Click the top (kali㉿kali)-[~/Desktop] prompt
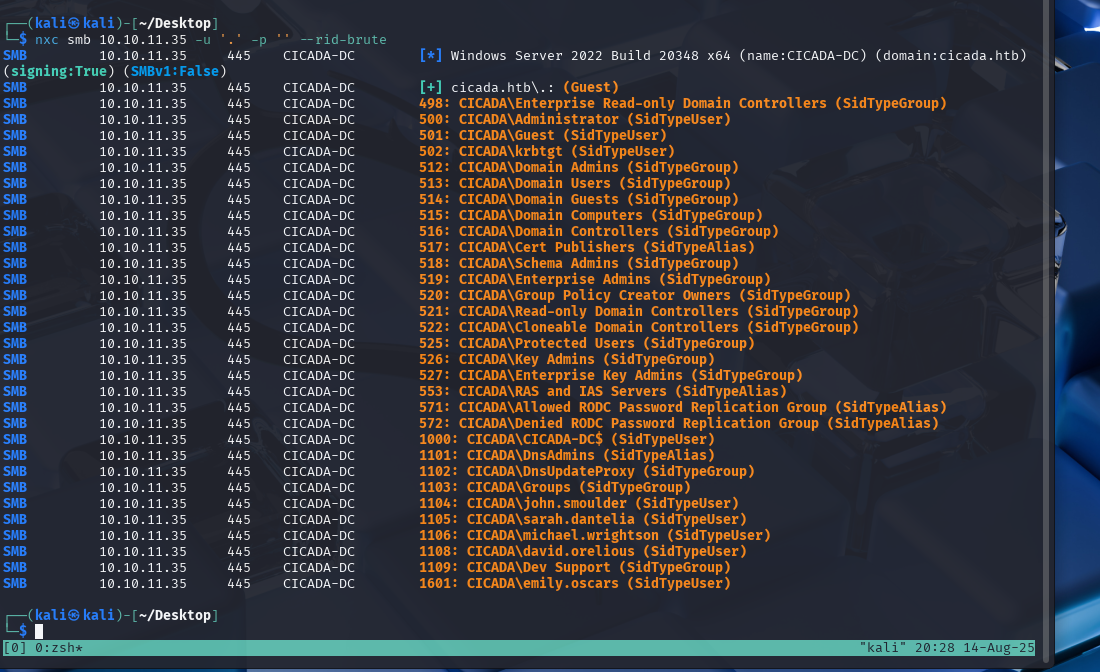 coord(122,23)
